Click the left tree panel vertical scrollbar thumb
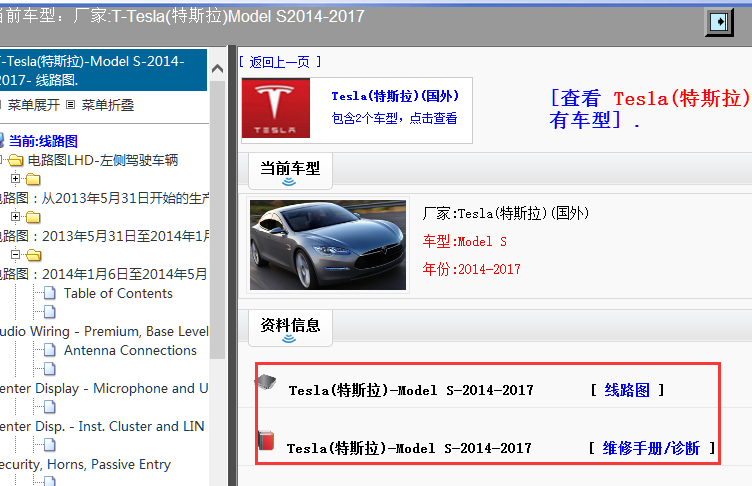Image resolution: width=752 pixels, height=486 pixels. pos(217,220)
